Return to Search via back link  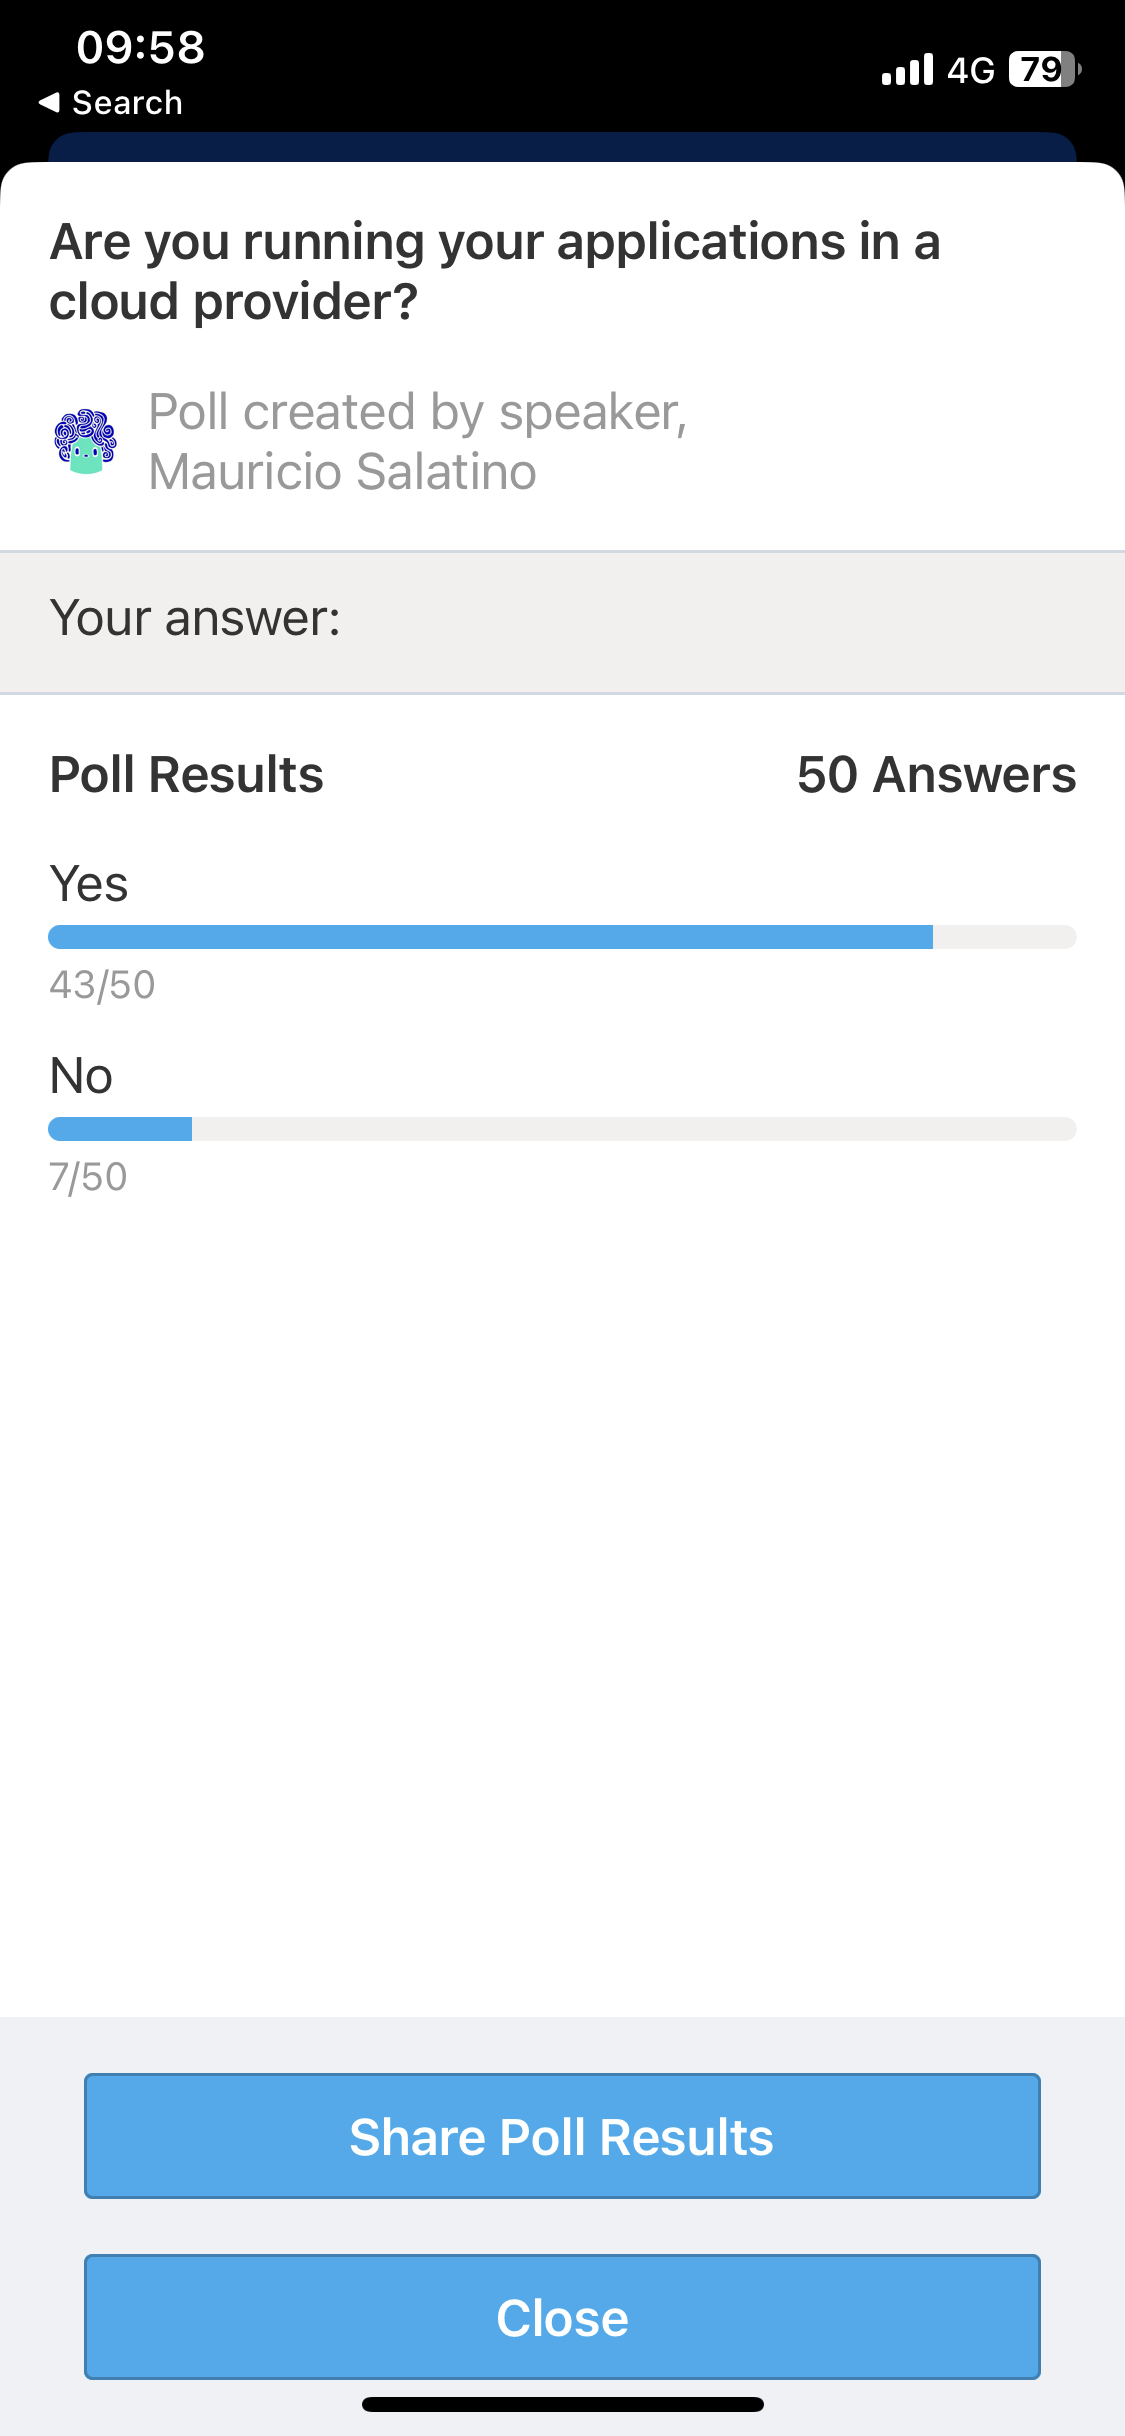pos(110,102)
